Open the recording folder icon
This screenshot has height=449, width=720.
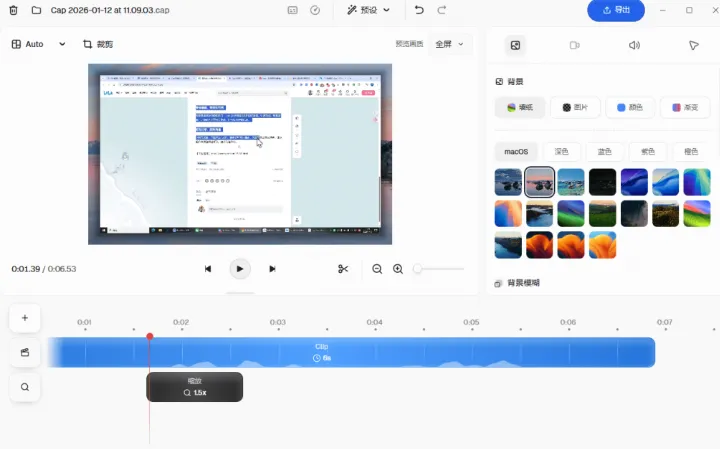click(36, 10)
